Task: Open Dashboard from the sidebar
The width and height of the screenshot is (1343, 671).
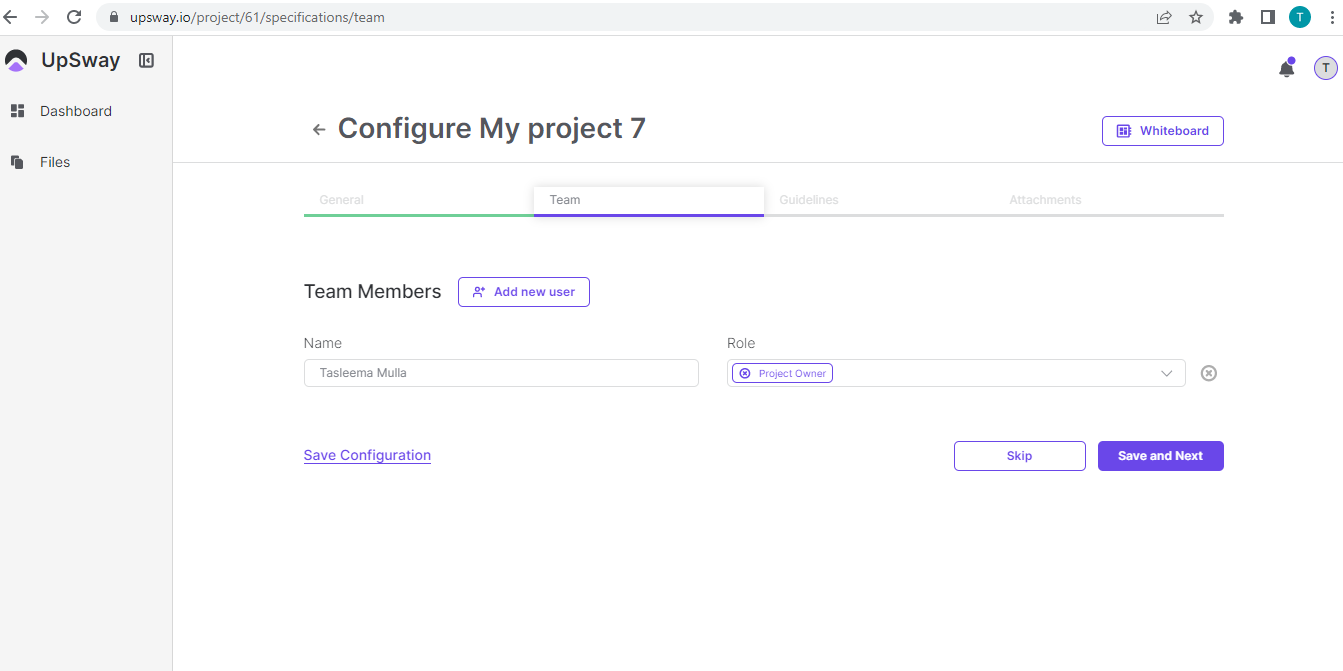Action: click(x=75, y=111)
